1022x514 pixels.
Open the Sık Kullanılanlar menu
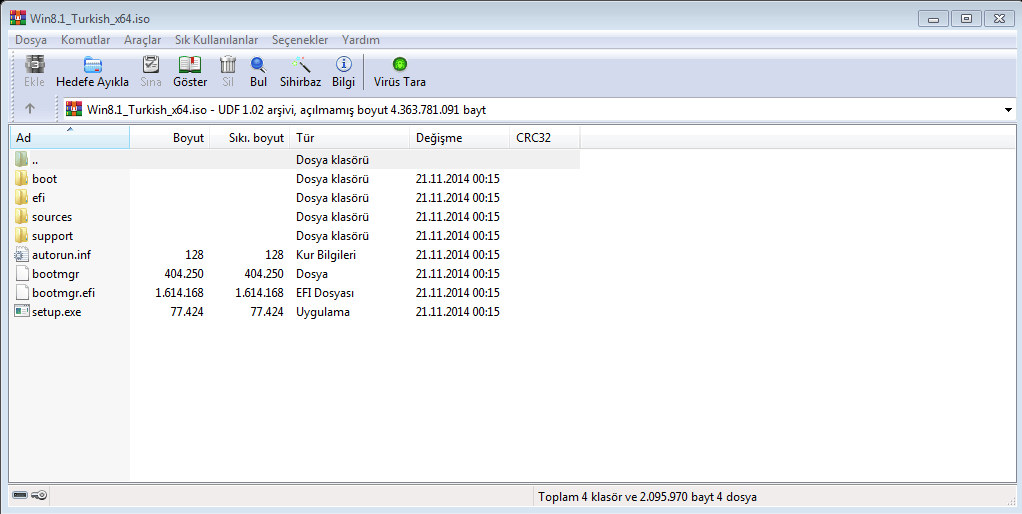[x=216, y=40]
